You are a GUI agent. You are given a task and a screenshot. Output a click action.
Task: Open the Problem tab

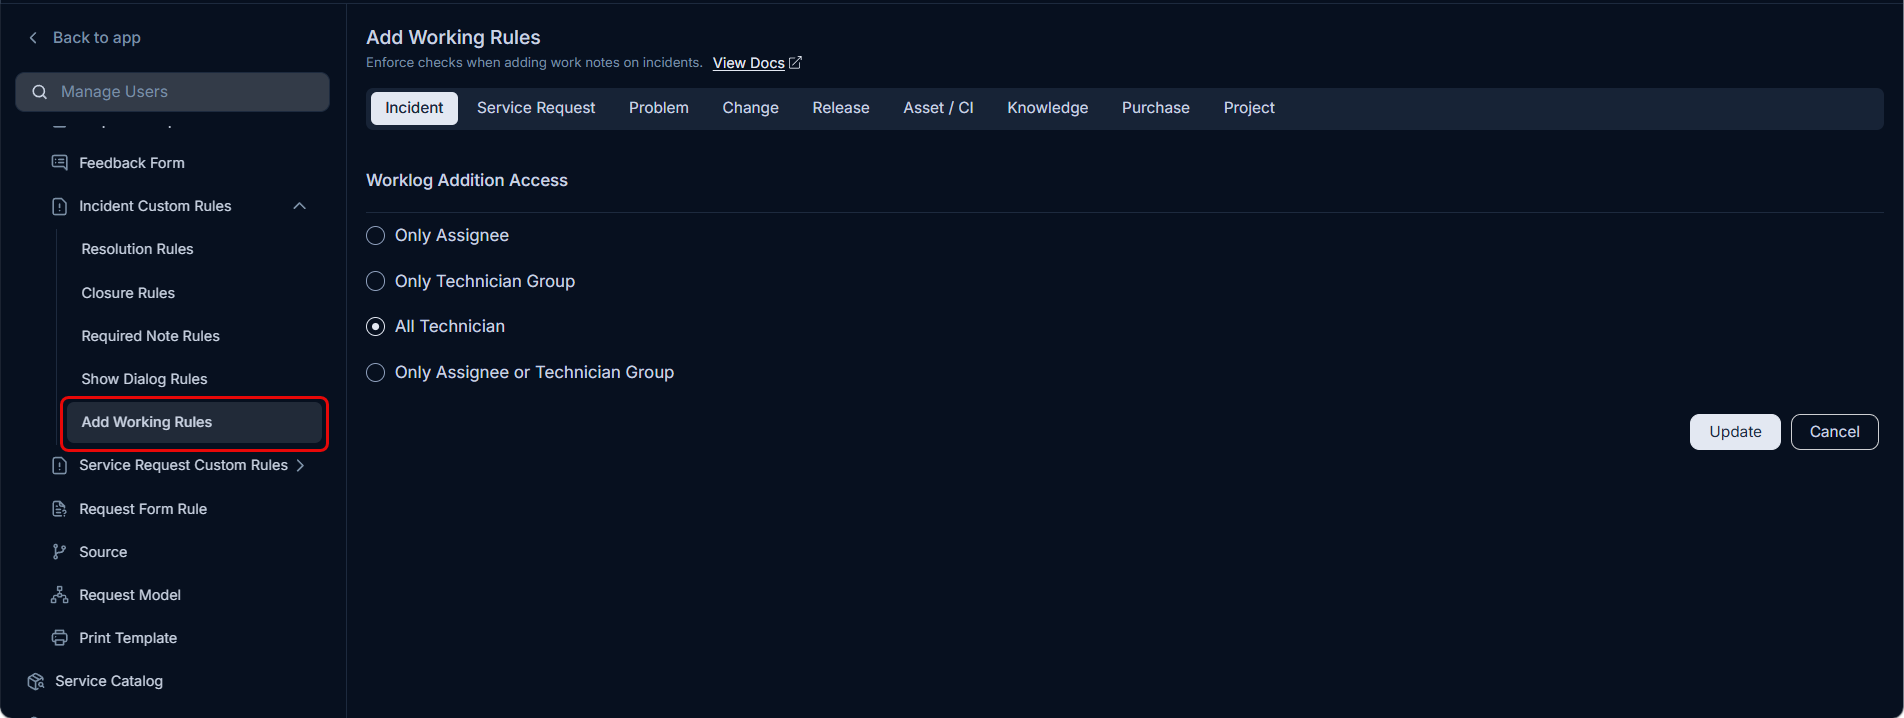[659, 108]
